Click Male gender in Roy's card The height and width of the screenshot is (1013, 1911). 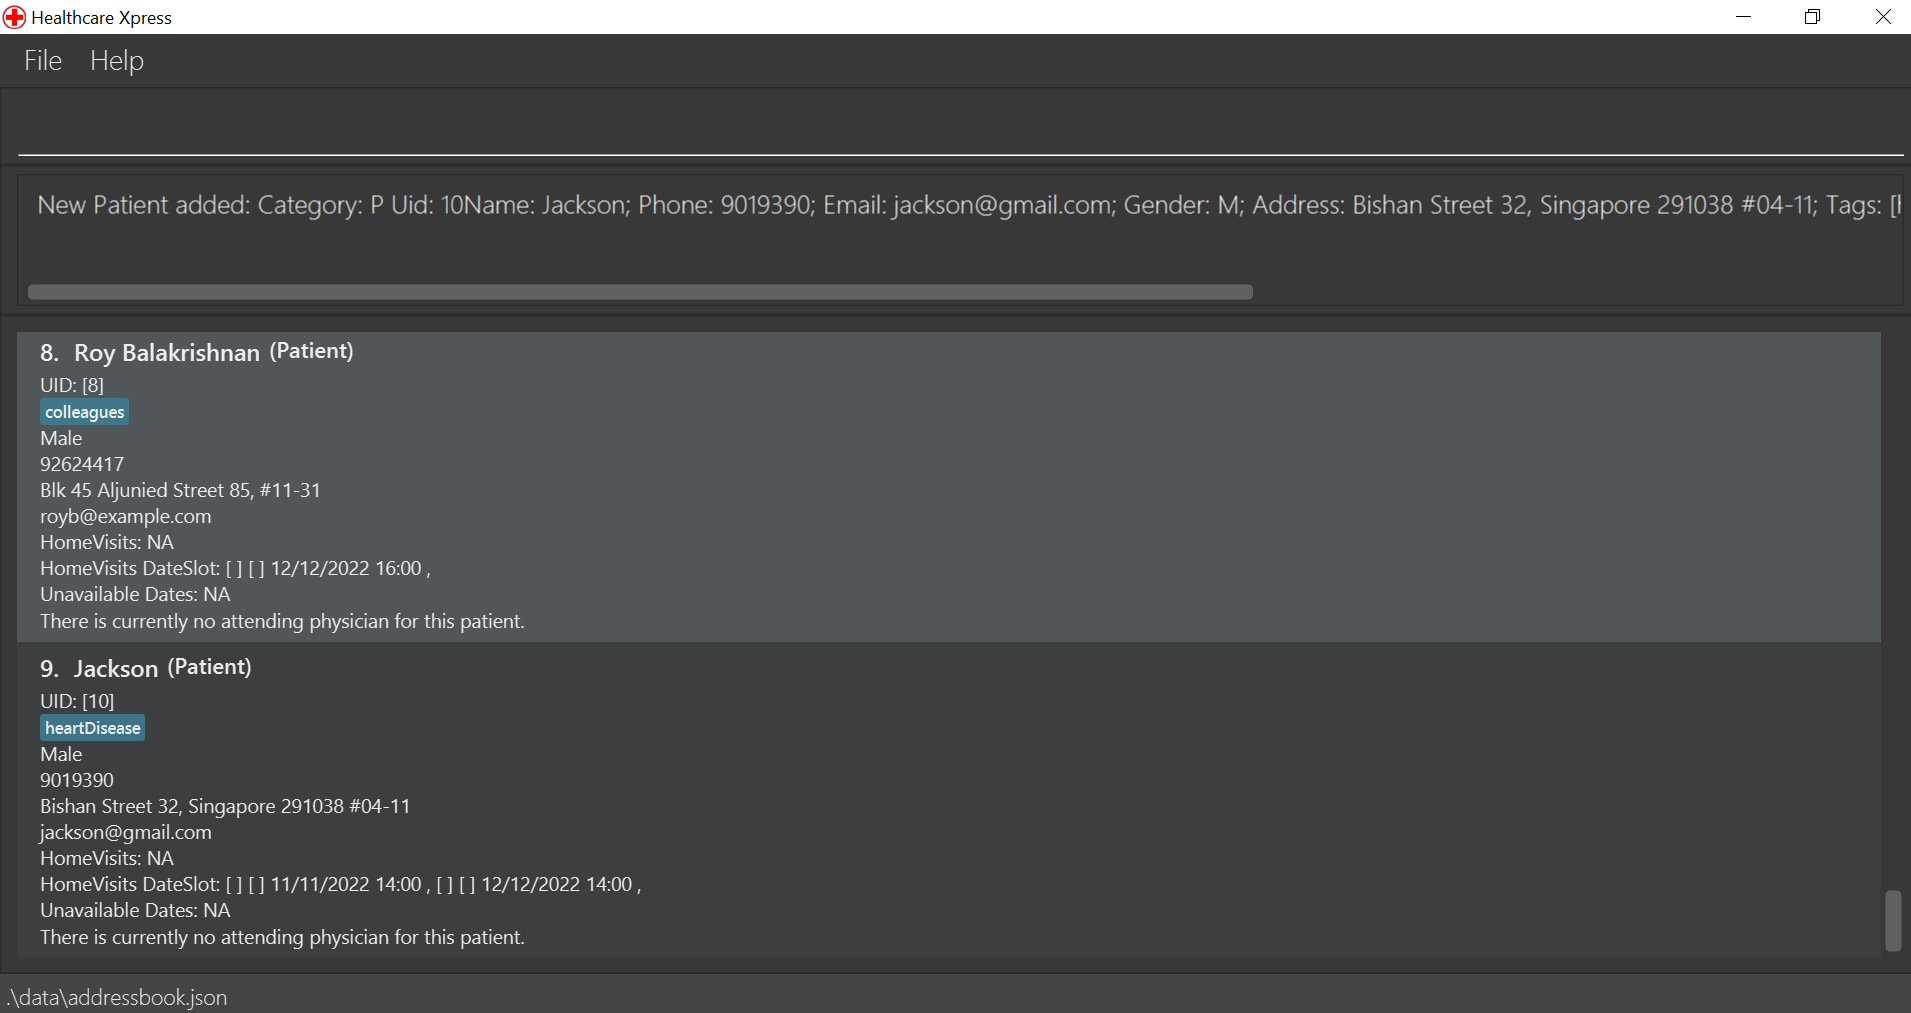pos(61,438)
